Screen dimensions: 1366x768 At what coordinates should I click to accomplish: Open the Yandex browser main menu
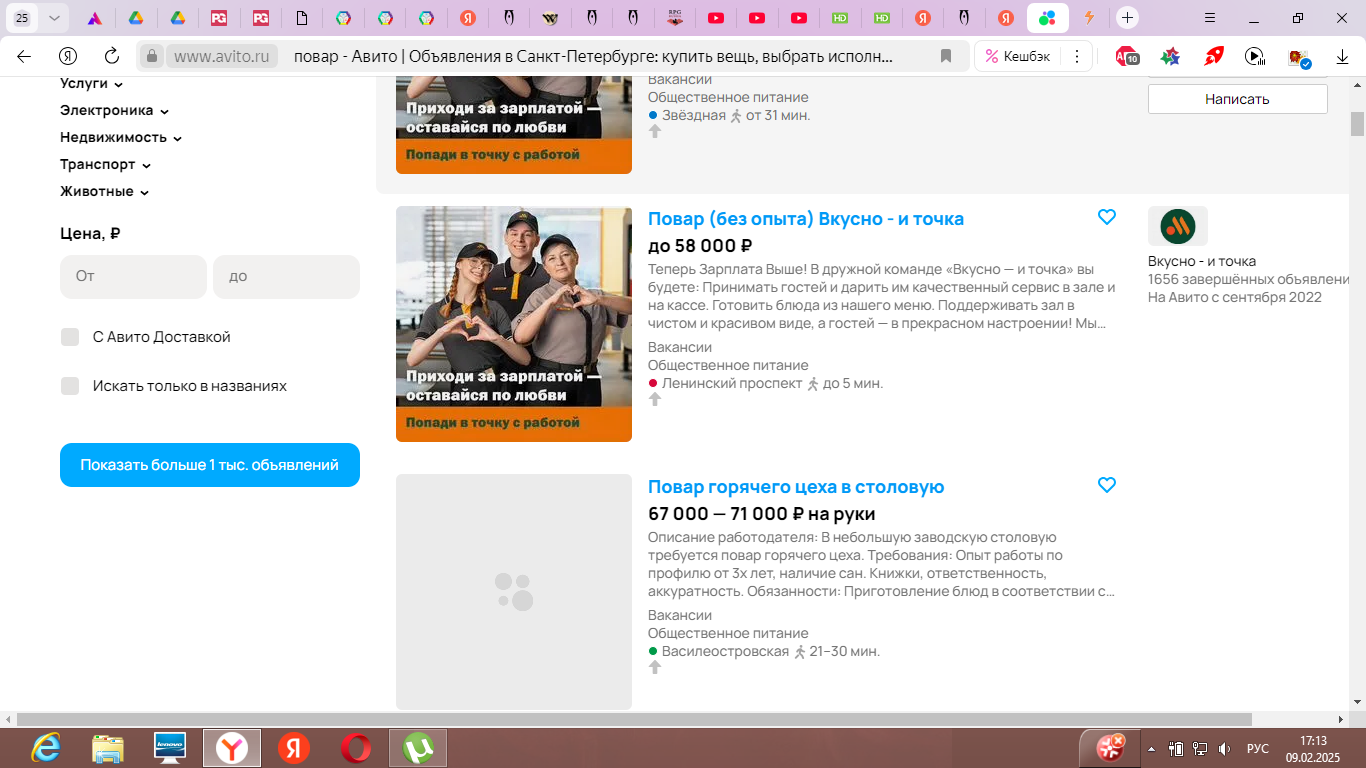[1210, 18]
